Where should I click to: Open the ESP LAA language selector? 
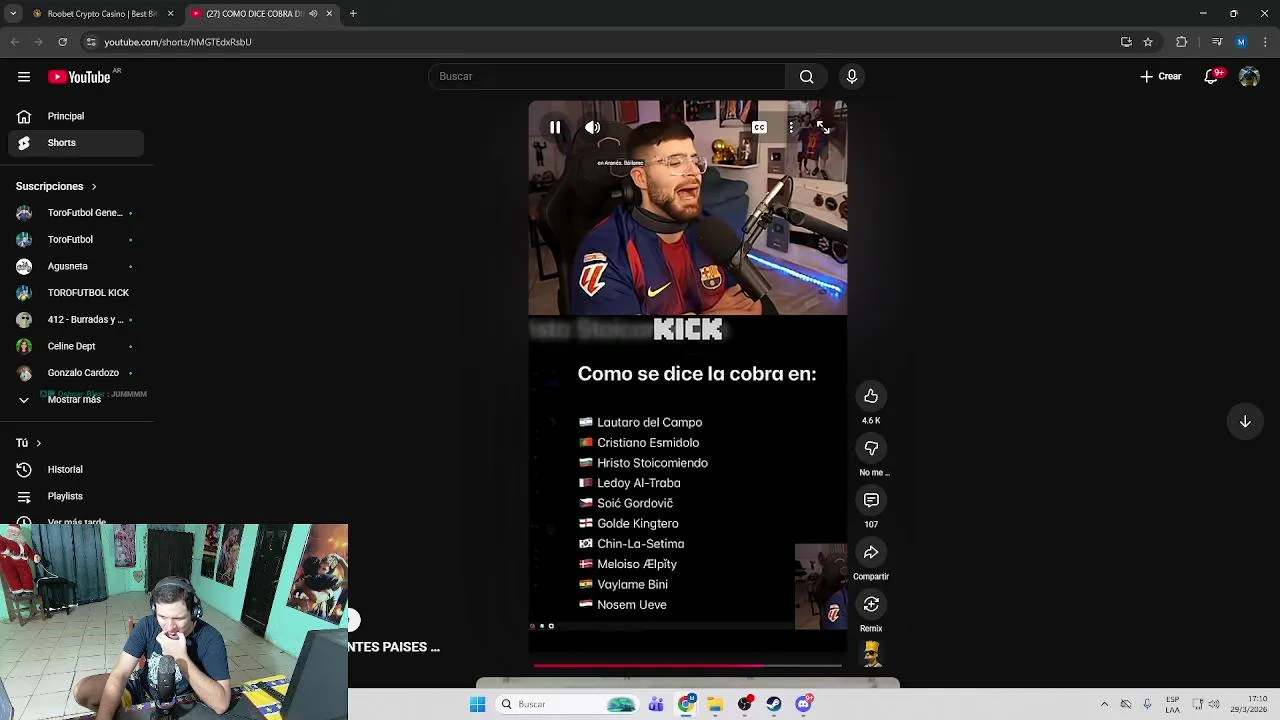(1172, 704)
